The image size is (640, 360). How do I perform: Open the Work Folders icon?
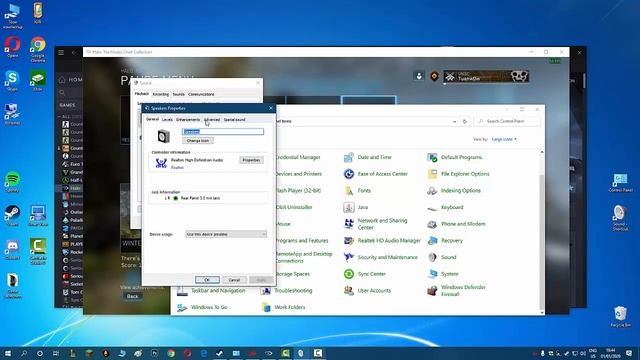(266, 307)
